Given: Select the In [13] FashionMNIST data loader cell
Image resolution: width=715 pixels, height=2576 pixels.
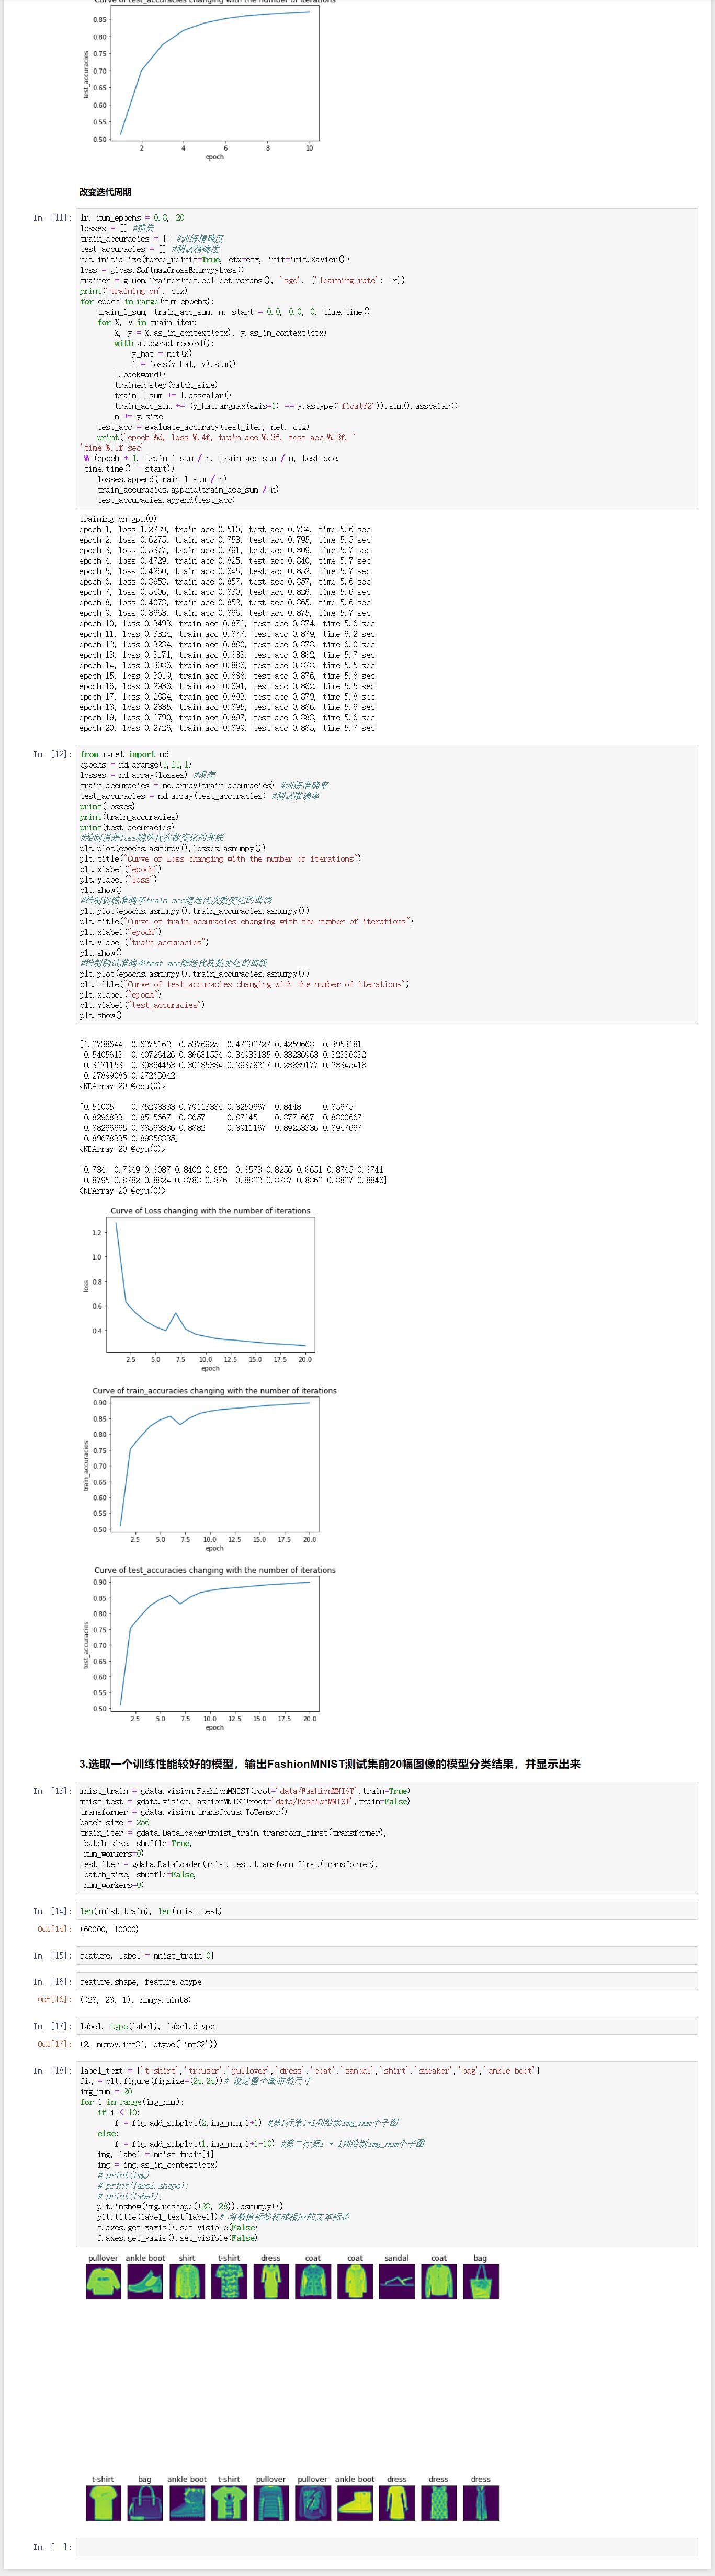Looking at the screenshot, I should pos(386,1837).
